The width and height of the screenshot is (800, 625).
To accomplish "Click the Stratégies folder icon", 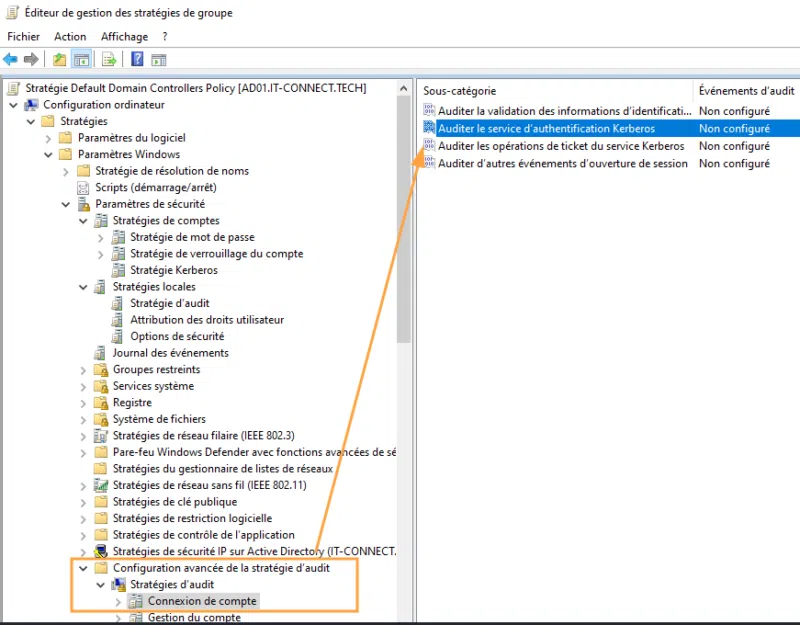I will [48, 121].
